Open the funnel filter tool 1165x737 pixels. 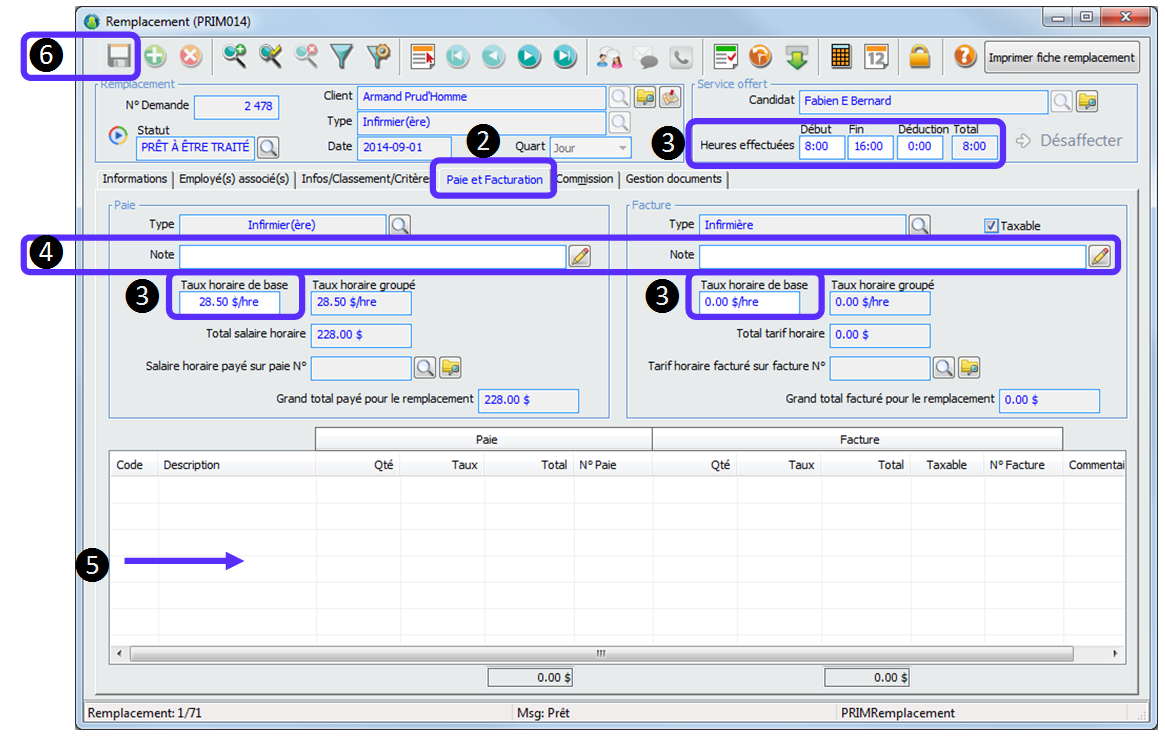(343, 57)
